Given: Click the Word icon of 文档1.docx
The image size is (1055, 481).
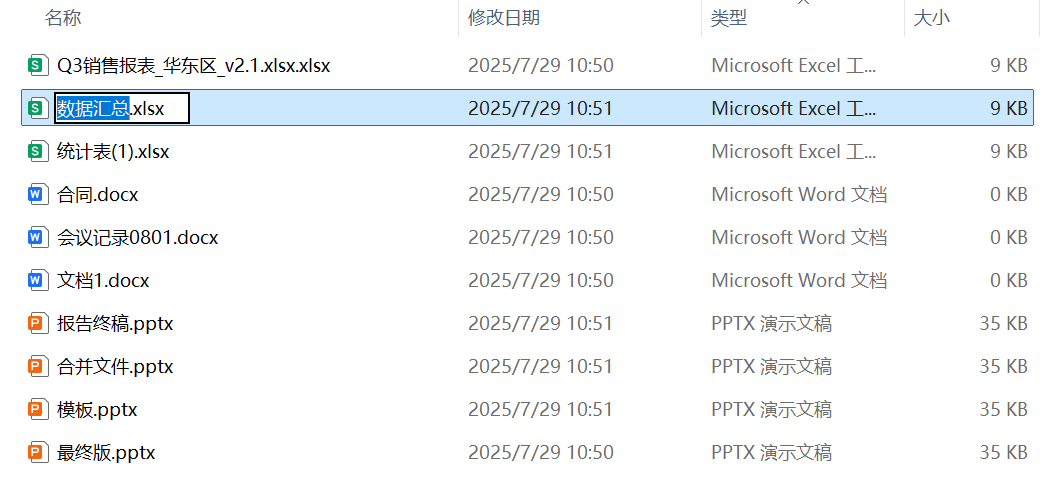Looking at the screenshot, I should [x=38, y=281].
